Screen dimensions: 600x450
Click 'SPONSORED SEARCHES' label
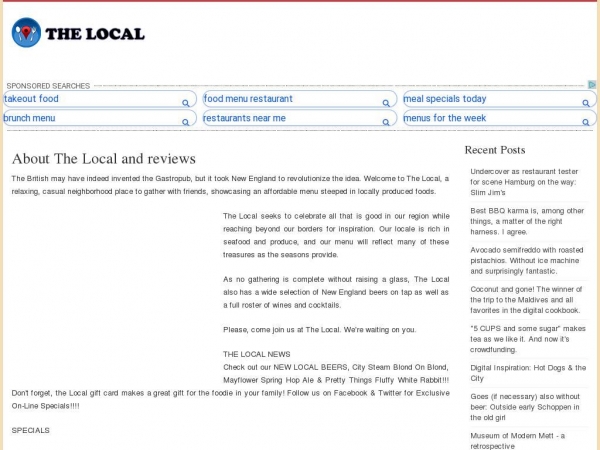point(48,86)
